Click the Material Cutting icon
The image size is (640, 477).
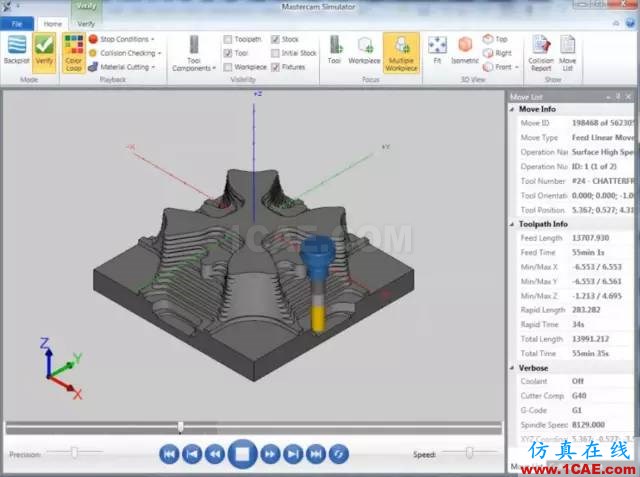coord(93,67)
